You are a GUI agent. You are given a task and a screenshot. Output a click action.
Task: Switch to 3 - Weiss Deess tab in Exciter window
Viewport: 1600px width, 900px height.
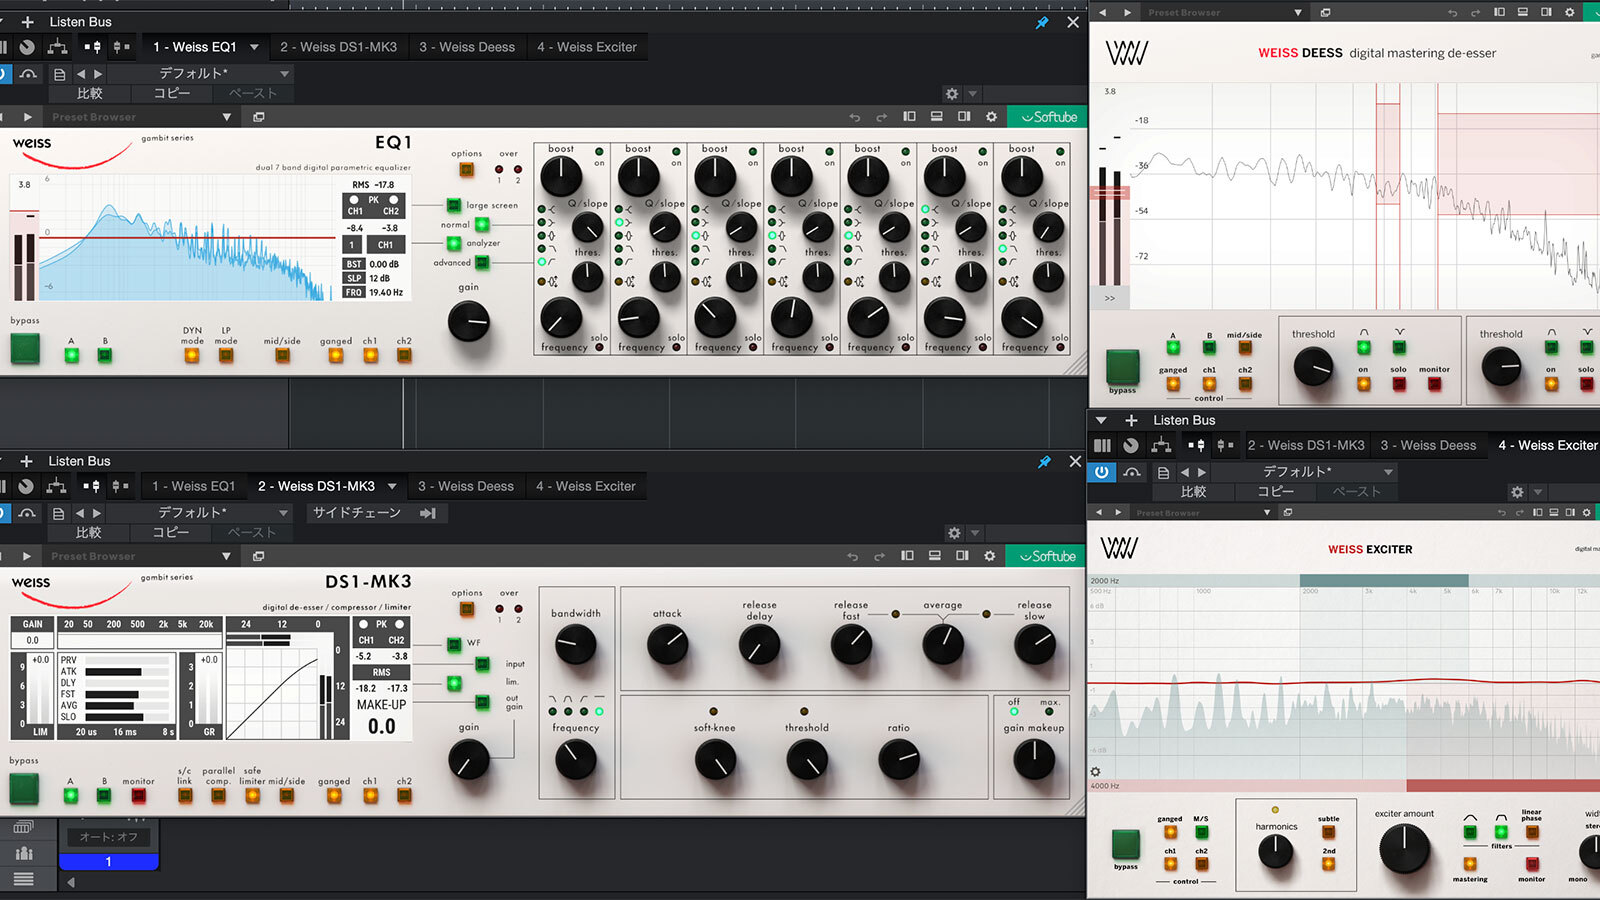pos(1428,445)
